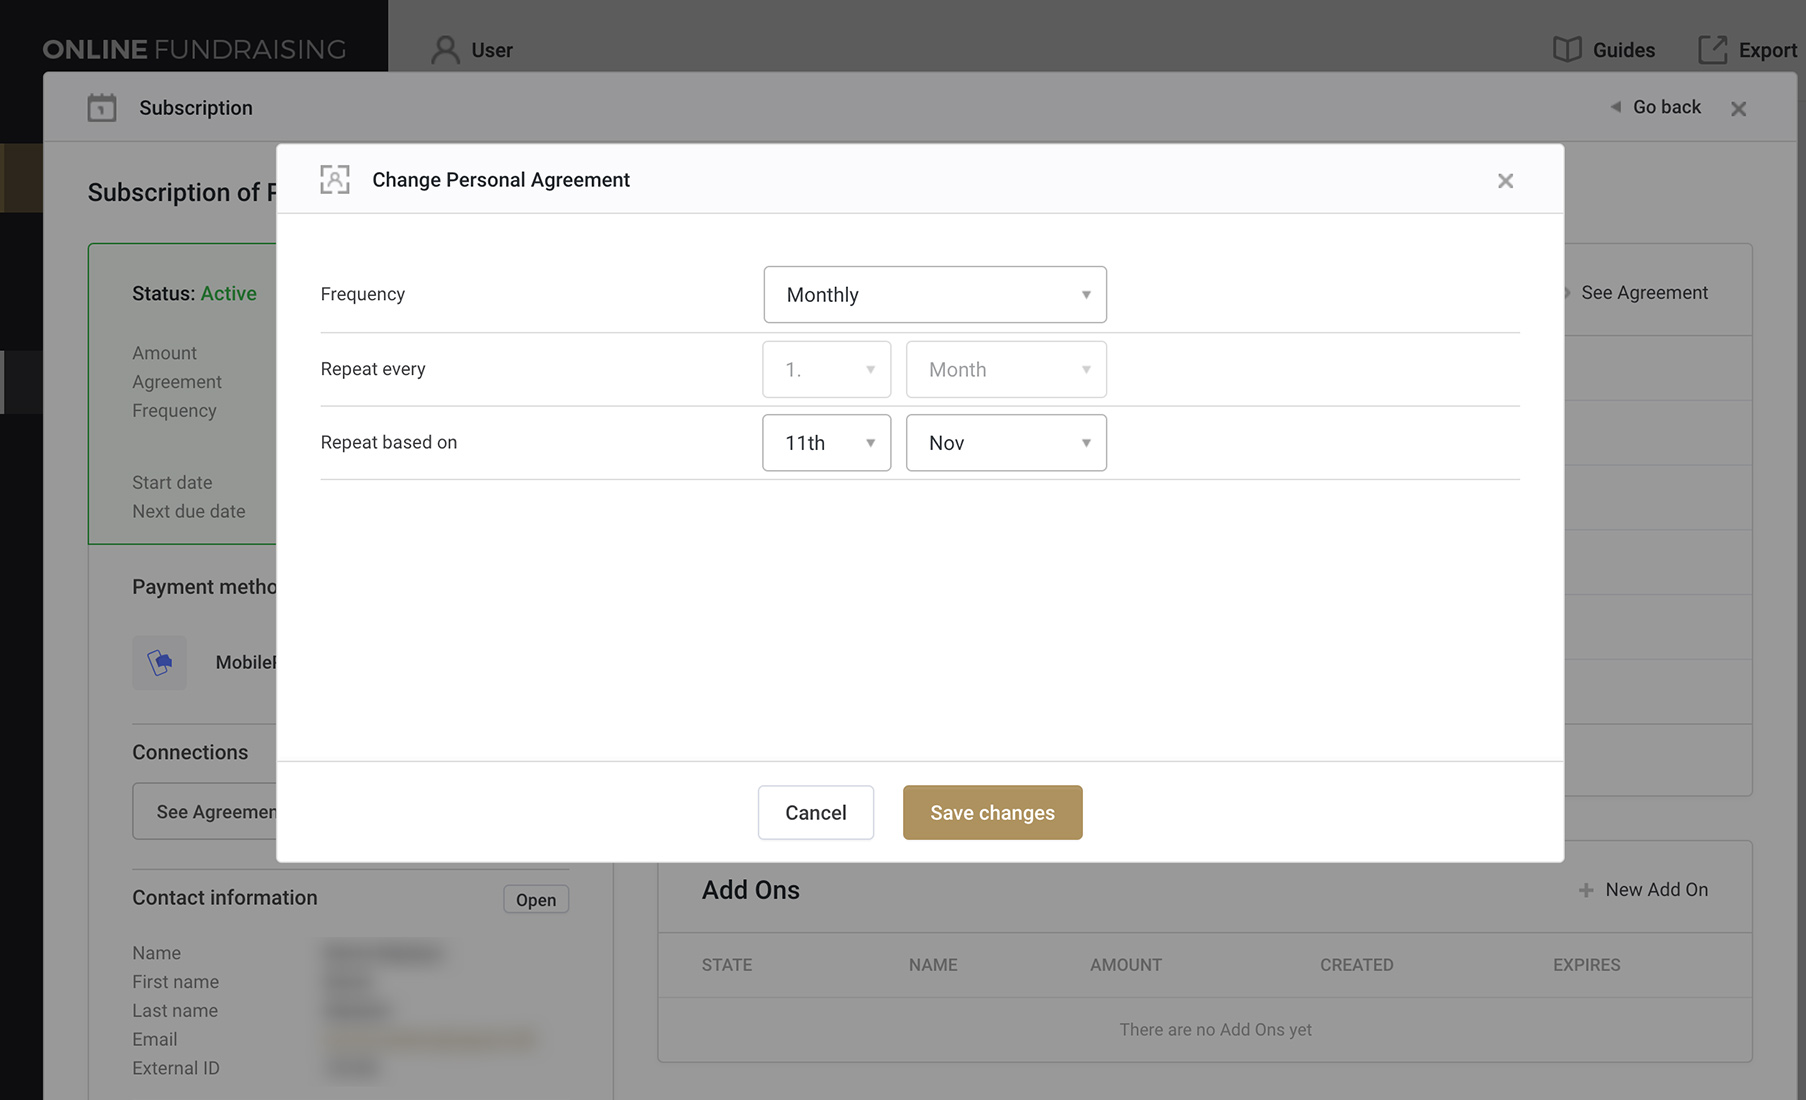Viewport: 1806px width, 1100px height.
Task: Click the CREATED column header
Action: coord(1356,965)
